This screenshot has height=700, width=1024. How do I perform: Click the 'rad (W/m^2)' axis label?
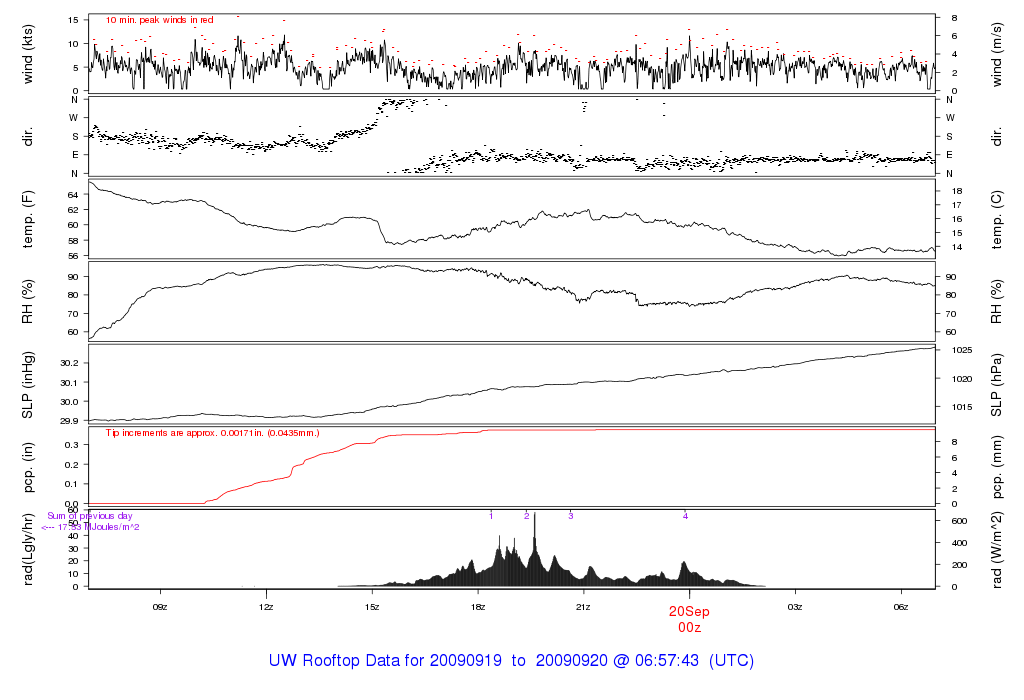997,550
